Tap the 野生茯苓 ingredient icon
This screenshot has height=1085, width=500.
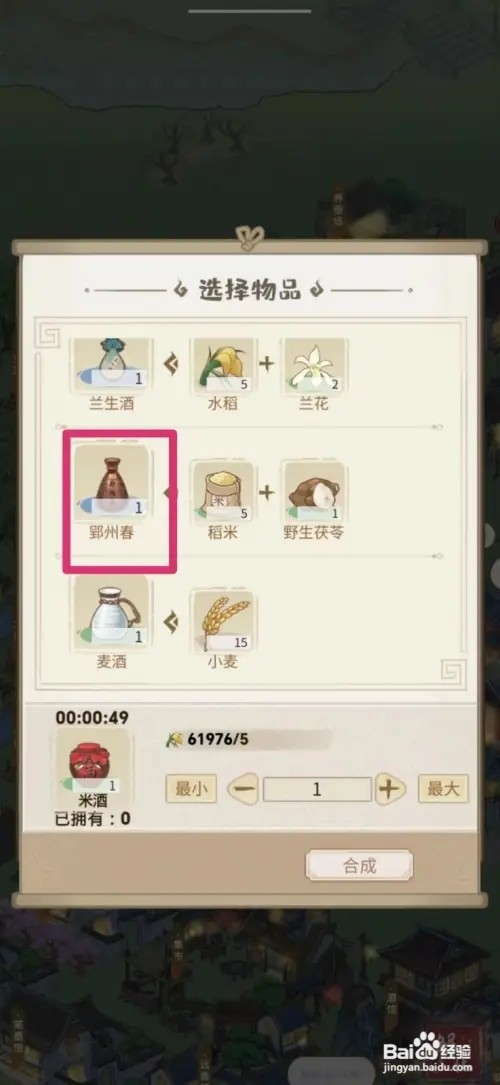314,491
